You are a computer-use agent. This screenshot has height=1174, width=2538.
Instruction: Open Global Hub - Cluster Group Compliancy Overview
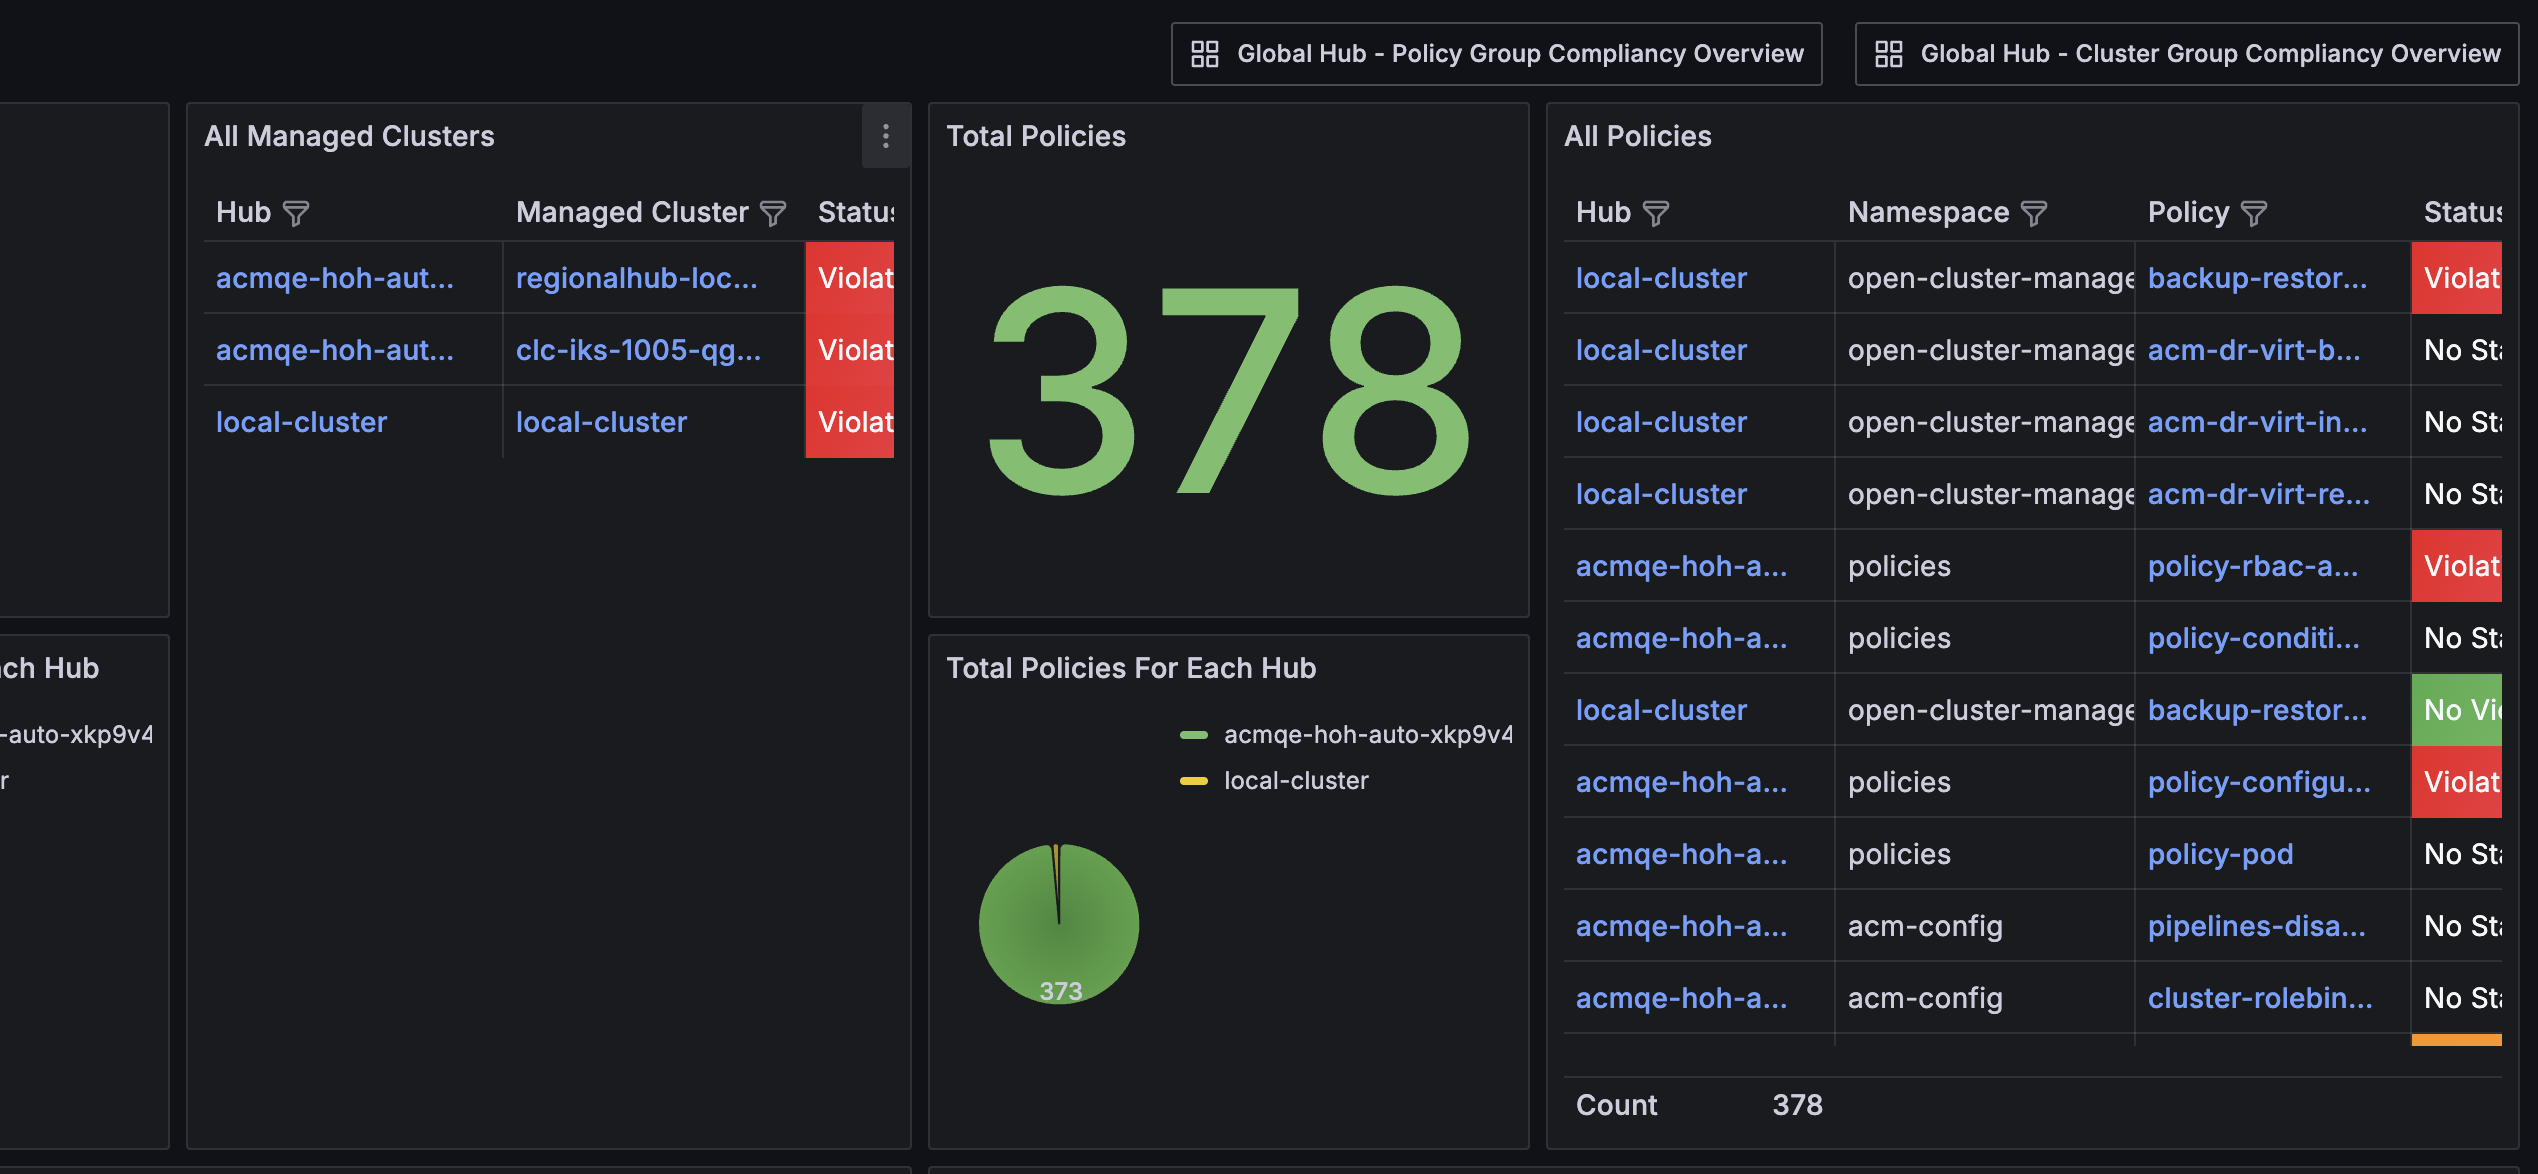(2210, 54)
